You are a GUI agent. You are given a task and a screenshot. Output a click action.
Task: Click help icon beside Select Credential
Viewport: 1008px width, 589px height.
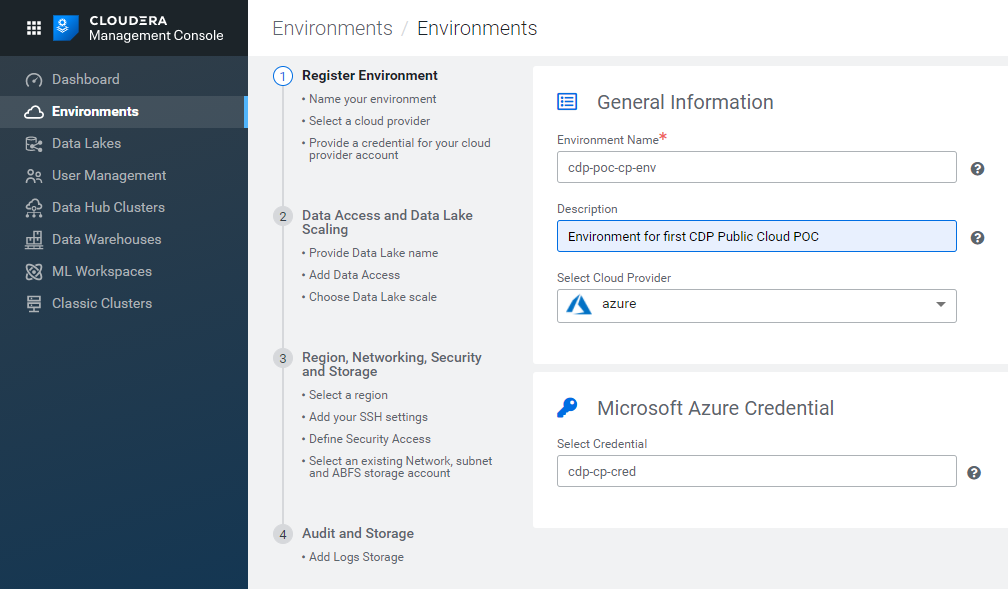pos(974,473)
